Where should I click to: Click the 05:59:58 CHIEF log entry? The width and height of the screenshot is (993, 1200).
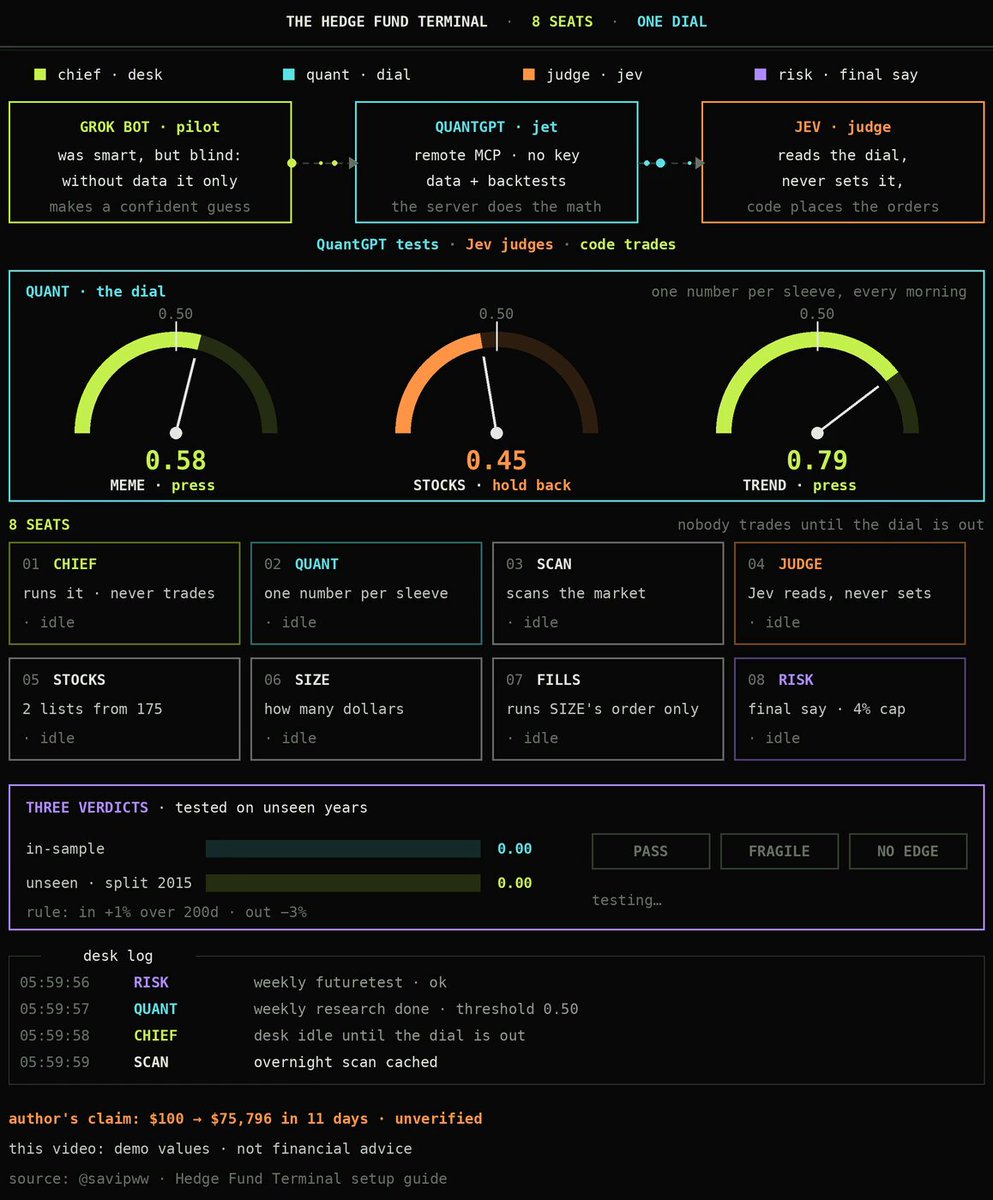tap(272, 1035)
